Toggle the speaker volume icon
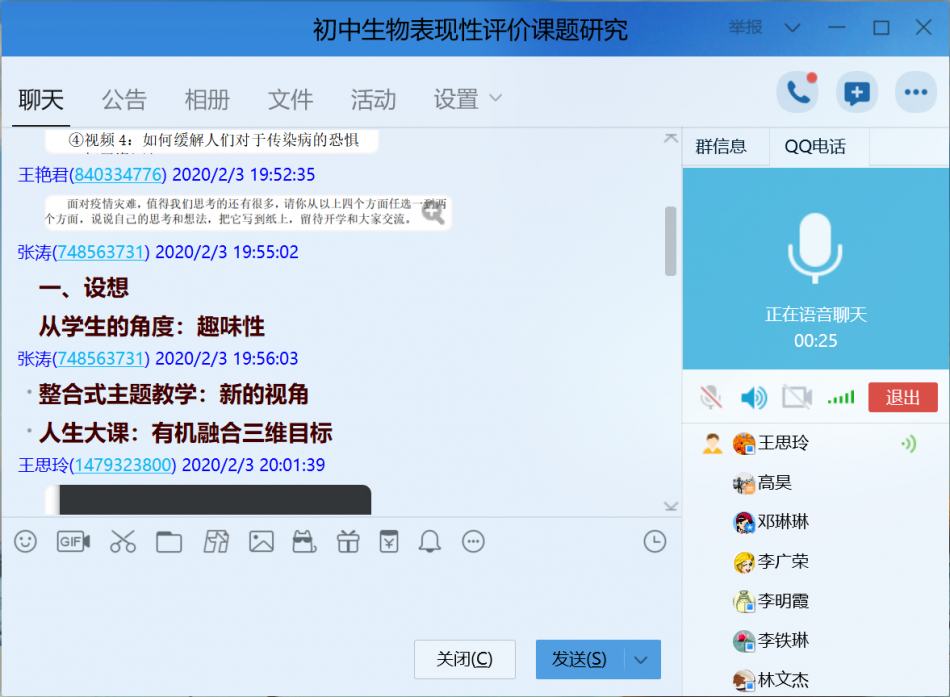950x697 pixels. [753, 397]
